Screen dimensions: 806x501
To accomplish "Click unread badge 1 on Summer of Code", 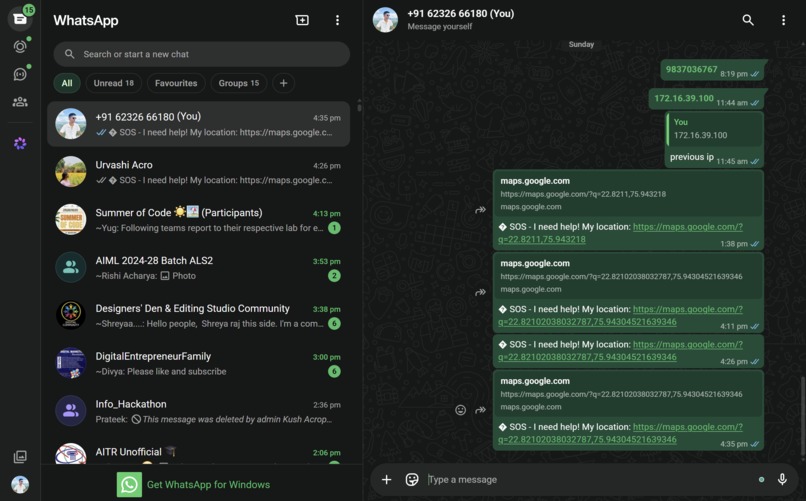I will [x=334, y=228].
